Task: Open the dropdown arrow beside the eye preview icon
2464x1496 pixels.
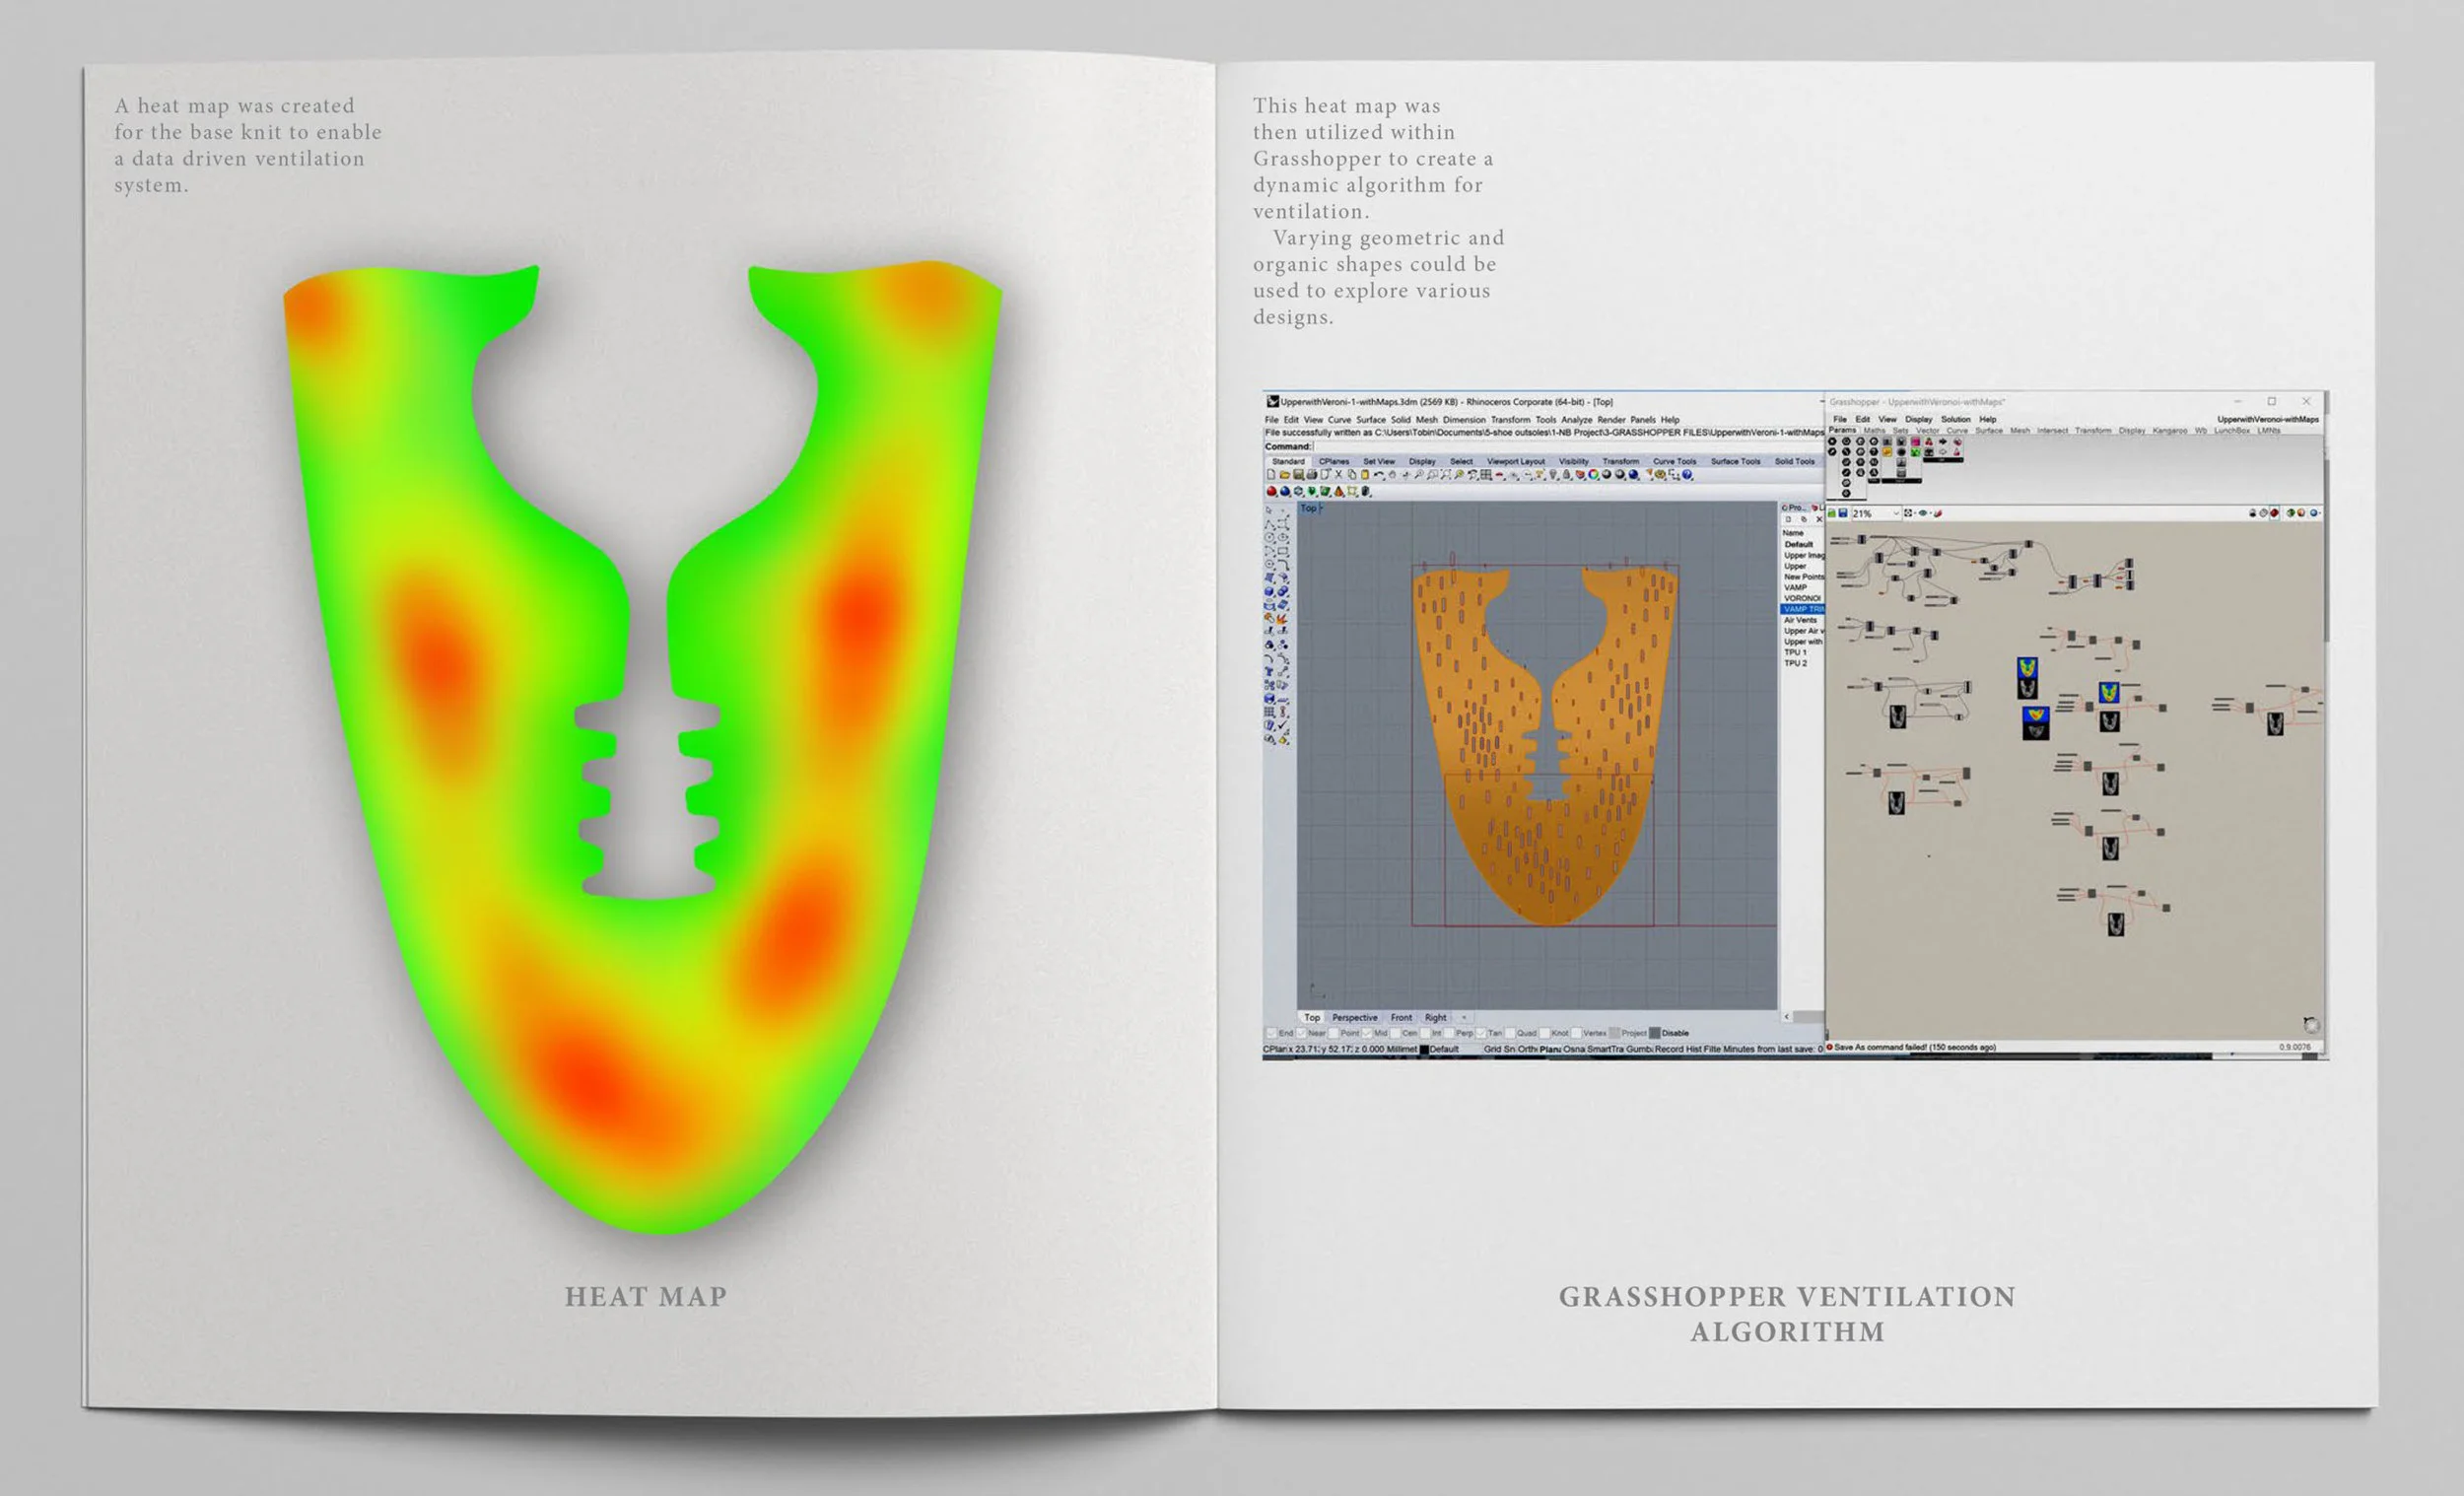Action: click(1931, 513)
